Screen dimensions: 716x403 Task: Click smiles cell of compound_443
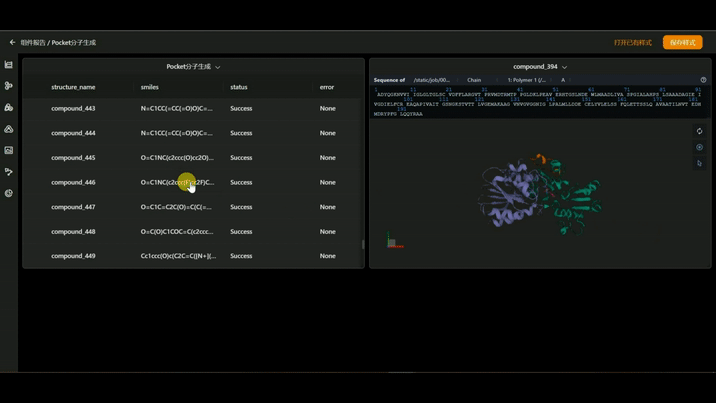[x=176, y=108]
